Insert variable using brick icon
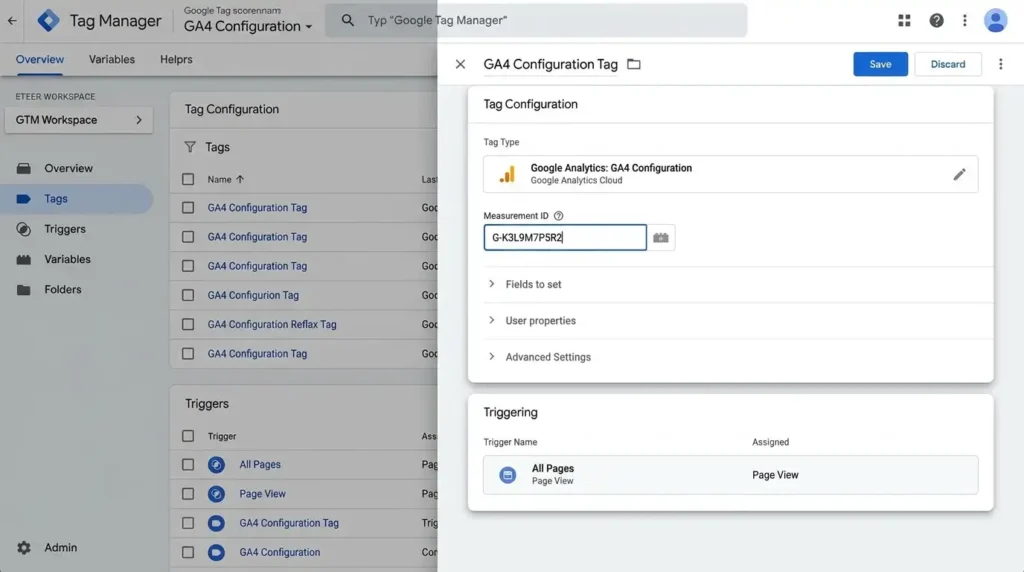 tap(661, 238)
